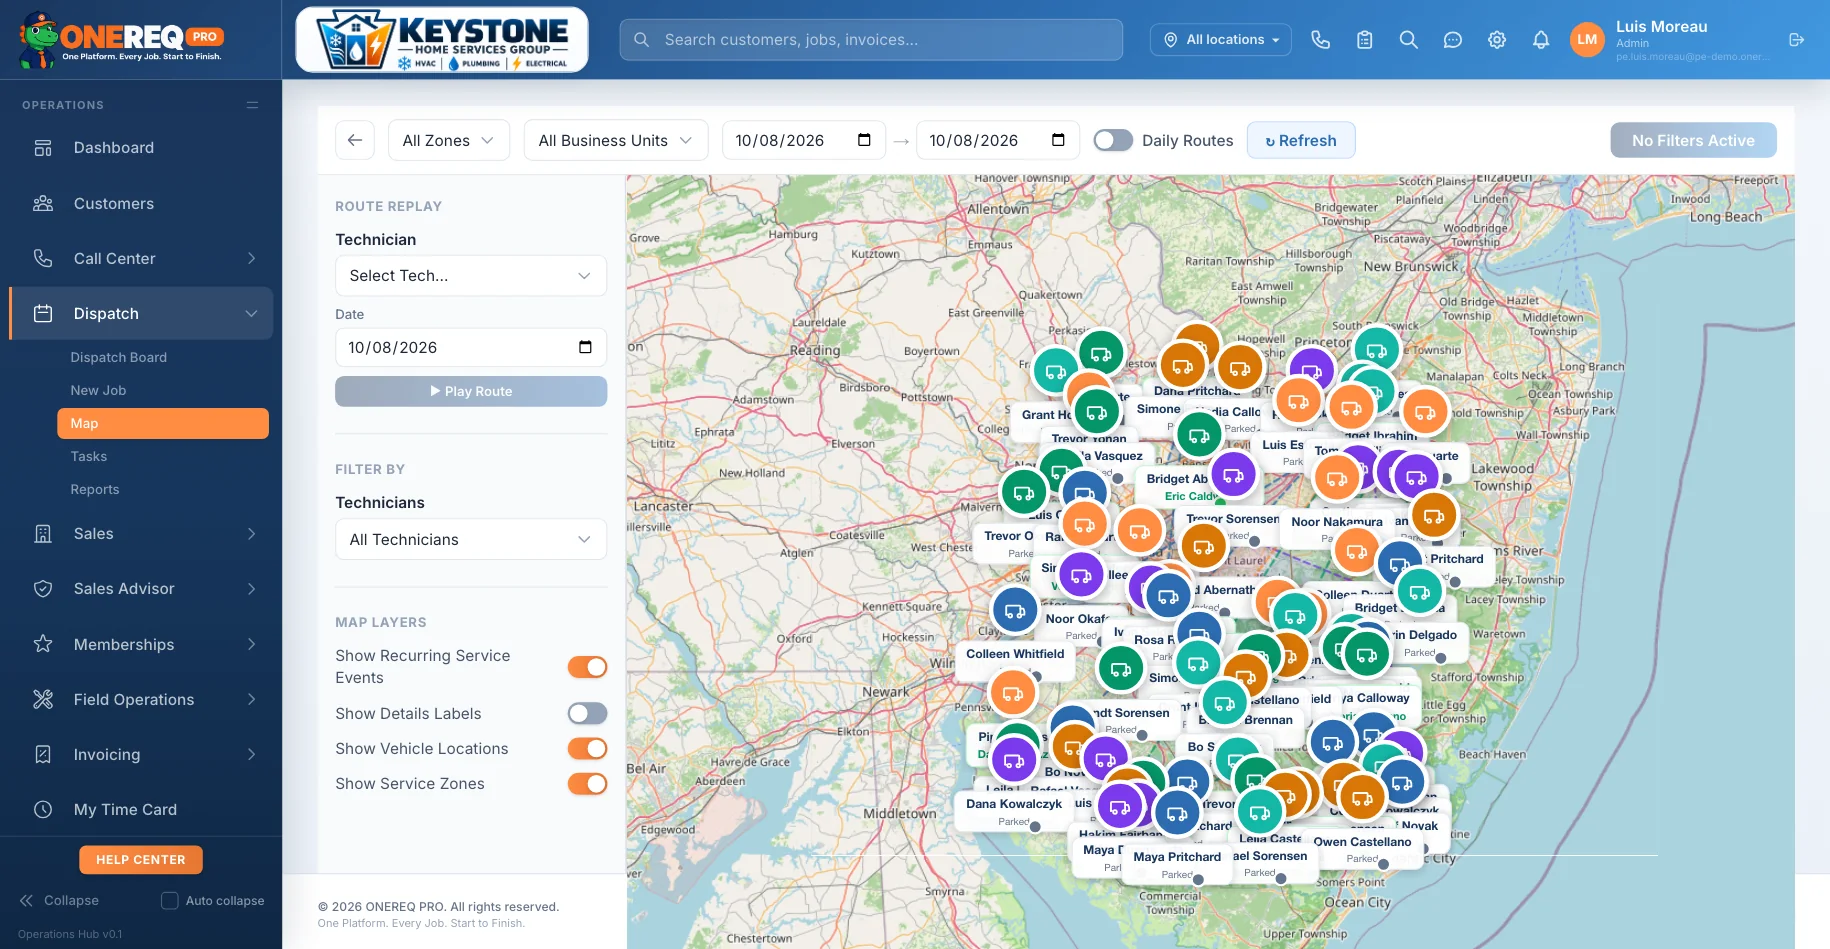Check the Auto collapse checkbox

[170, 900]
